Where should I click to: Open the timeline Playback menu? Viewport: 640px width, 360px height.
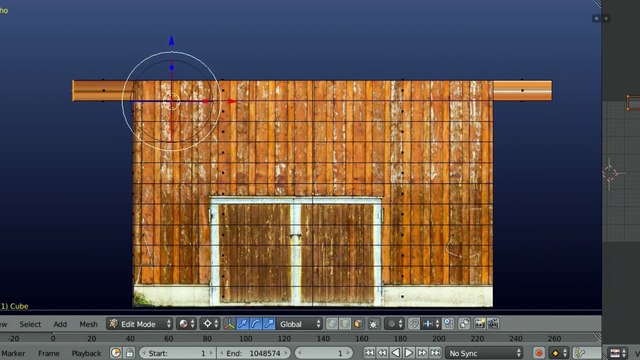coord(86,353)
